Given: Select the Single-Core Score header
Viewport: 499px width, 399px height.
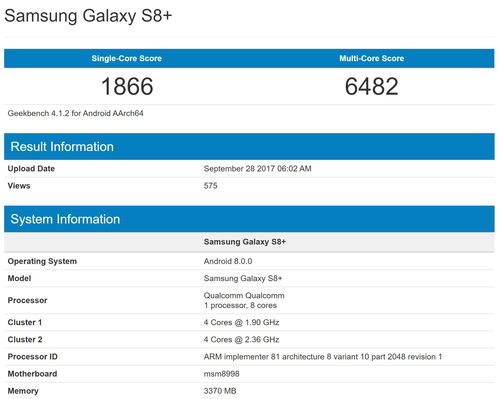Looking at the screenshot, I should pos(126,58).
